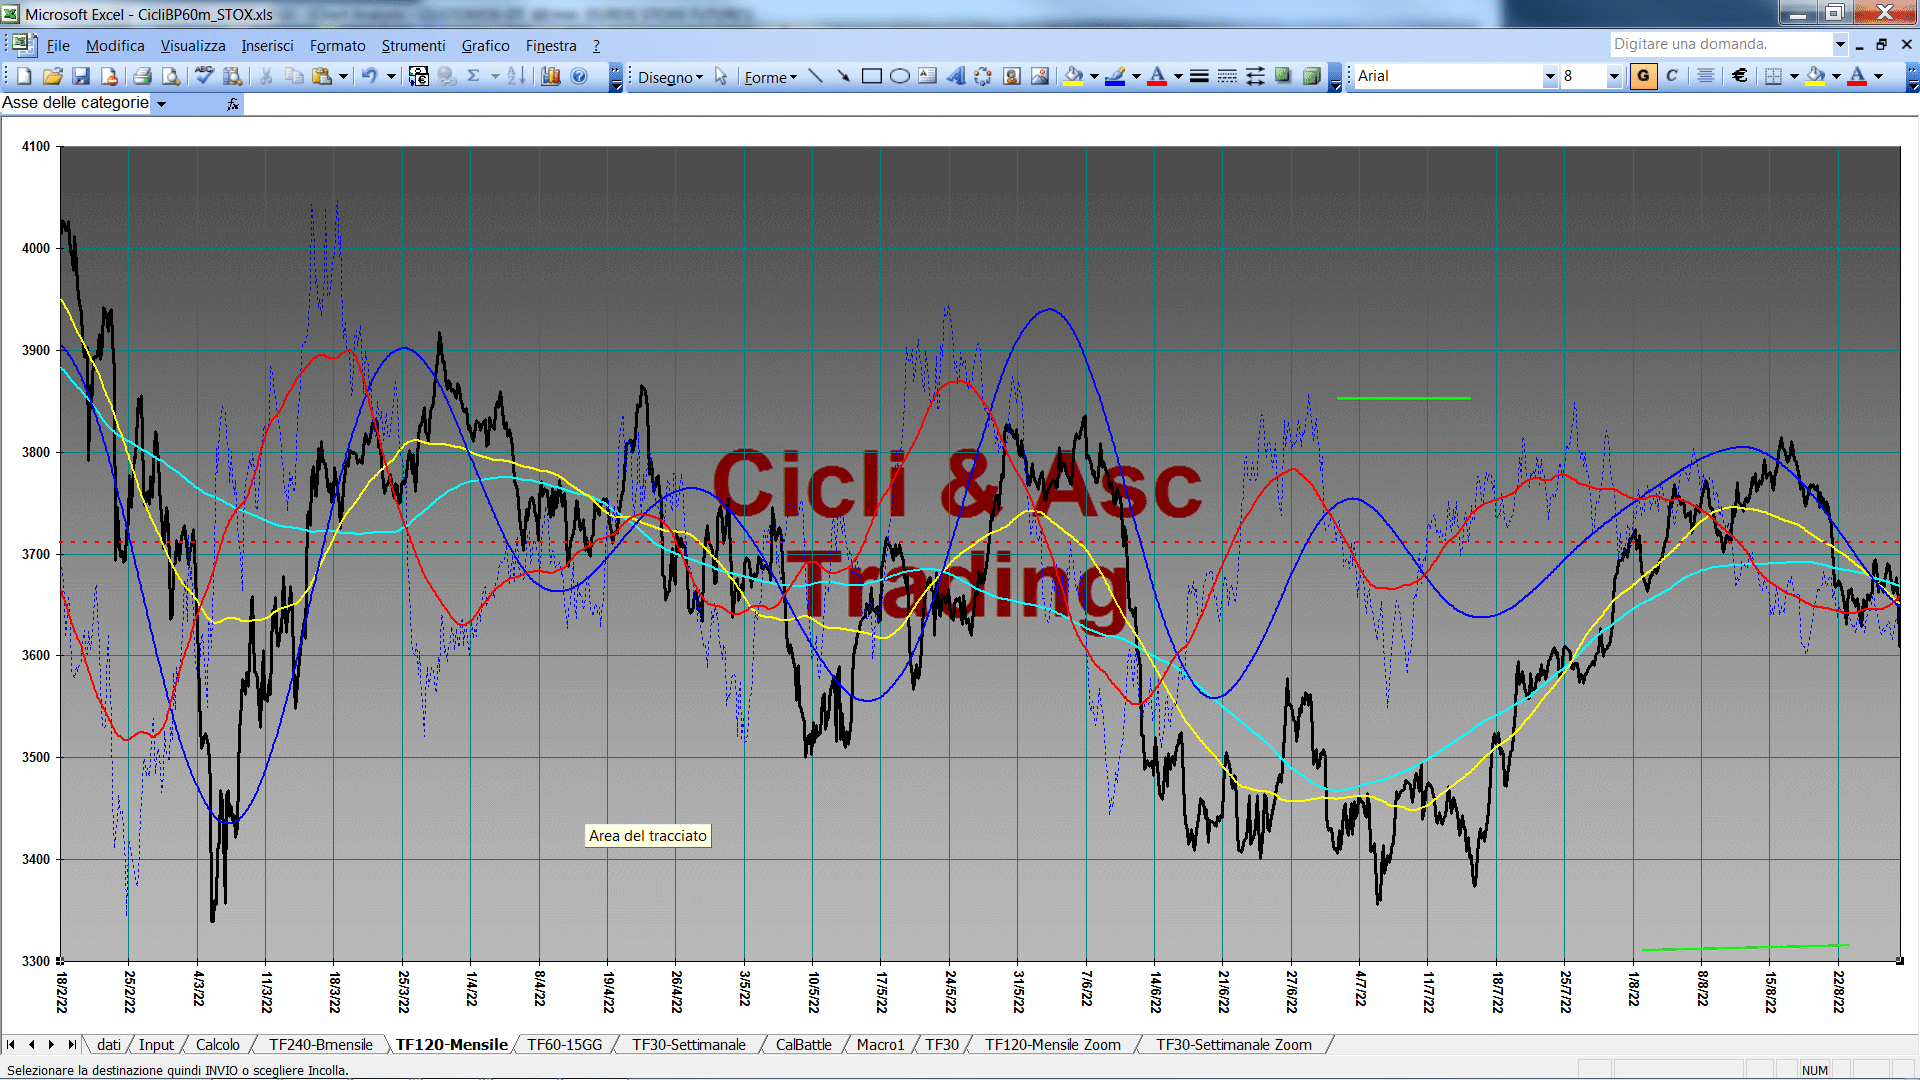1920x1080 pixels.
Task: Click the fx insert function button
Action: pos(233,104)
